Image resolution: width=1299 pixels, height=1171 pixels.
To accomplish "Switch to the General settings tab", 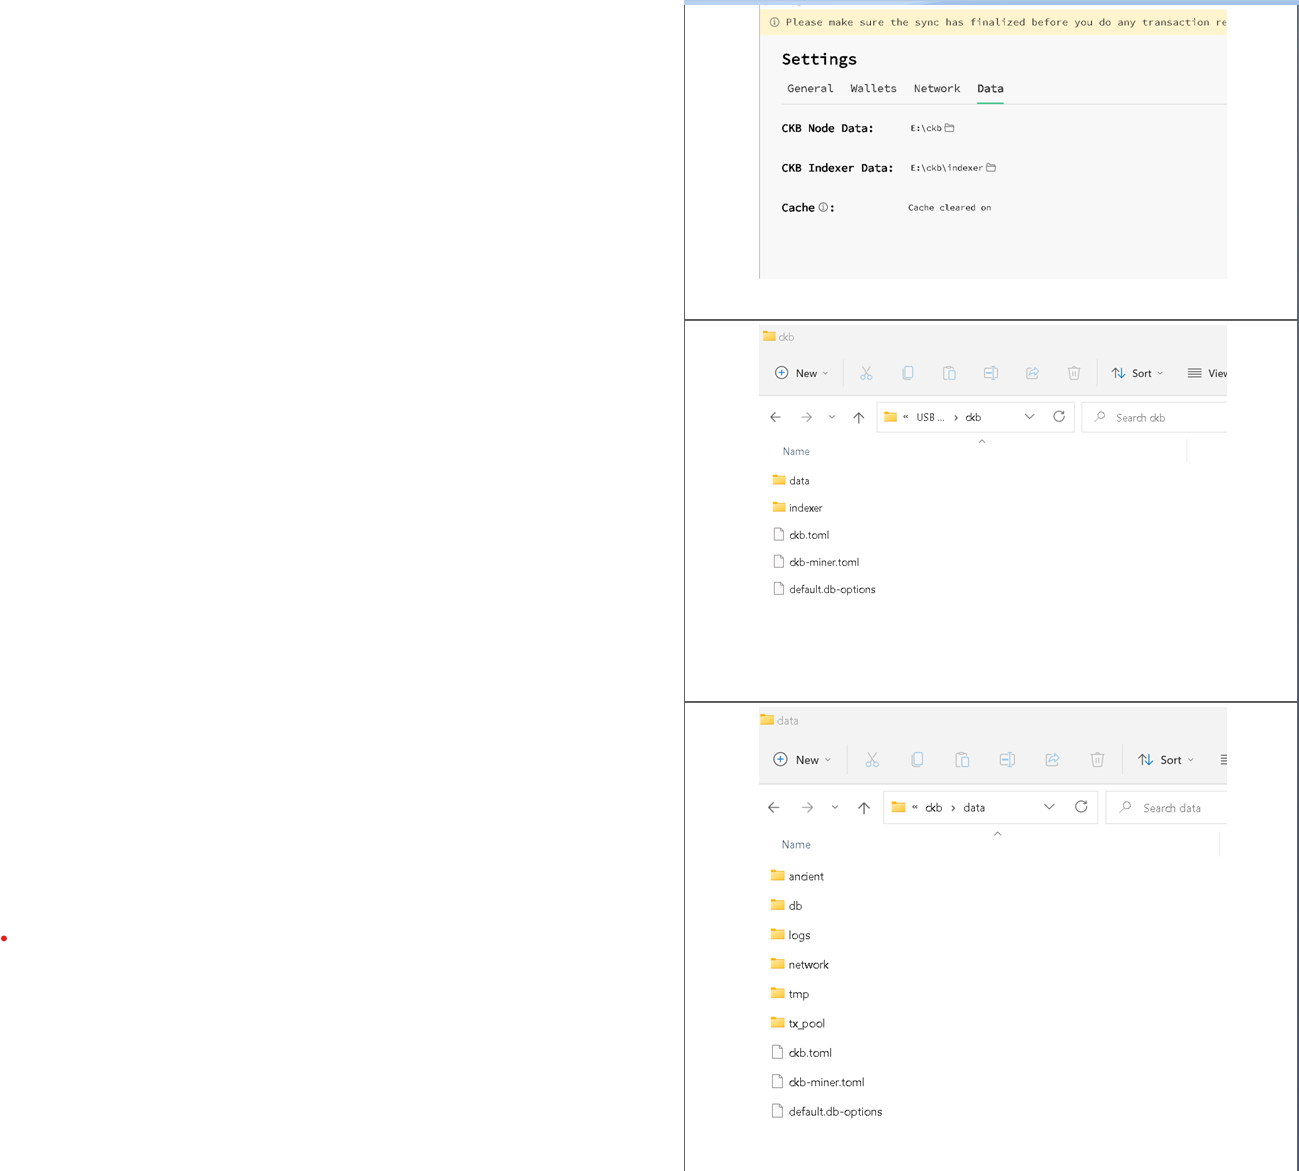I will (x=810, y=89).
